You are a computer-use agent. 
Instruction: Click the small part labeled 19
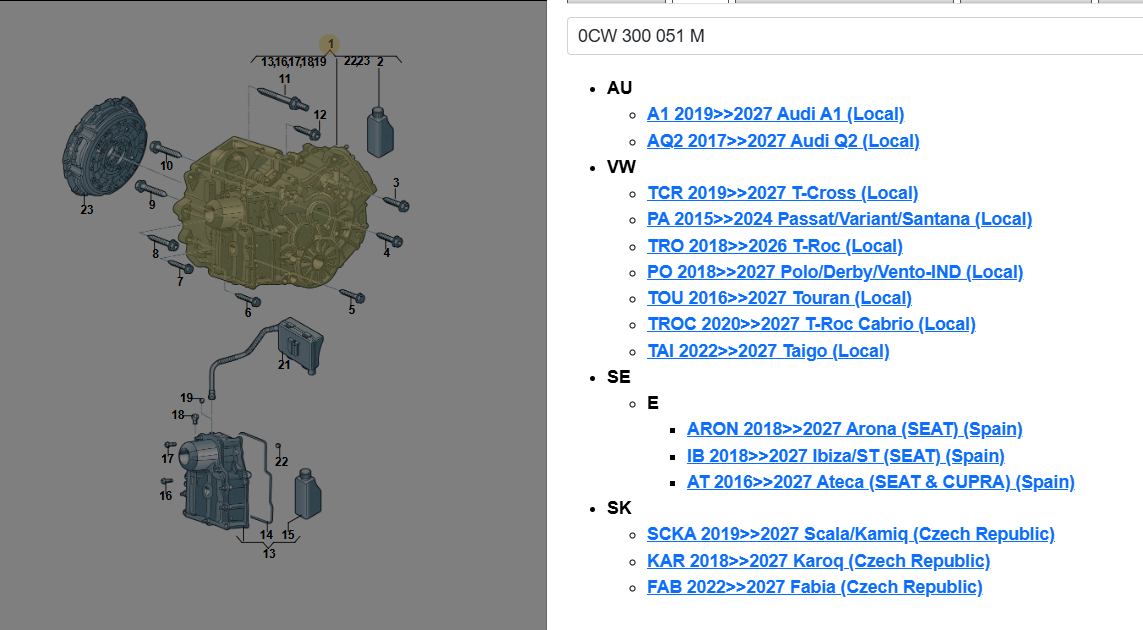pyautogui.click(x=202, y=400)
